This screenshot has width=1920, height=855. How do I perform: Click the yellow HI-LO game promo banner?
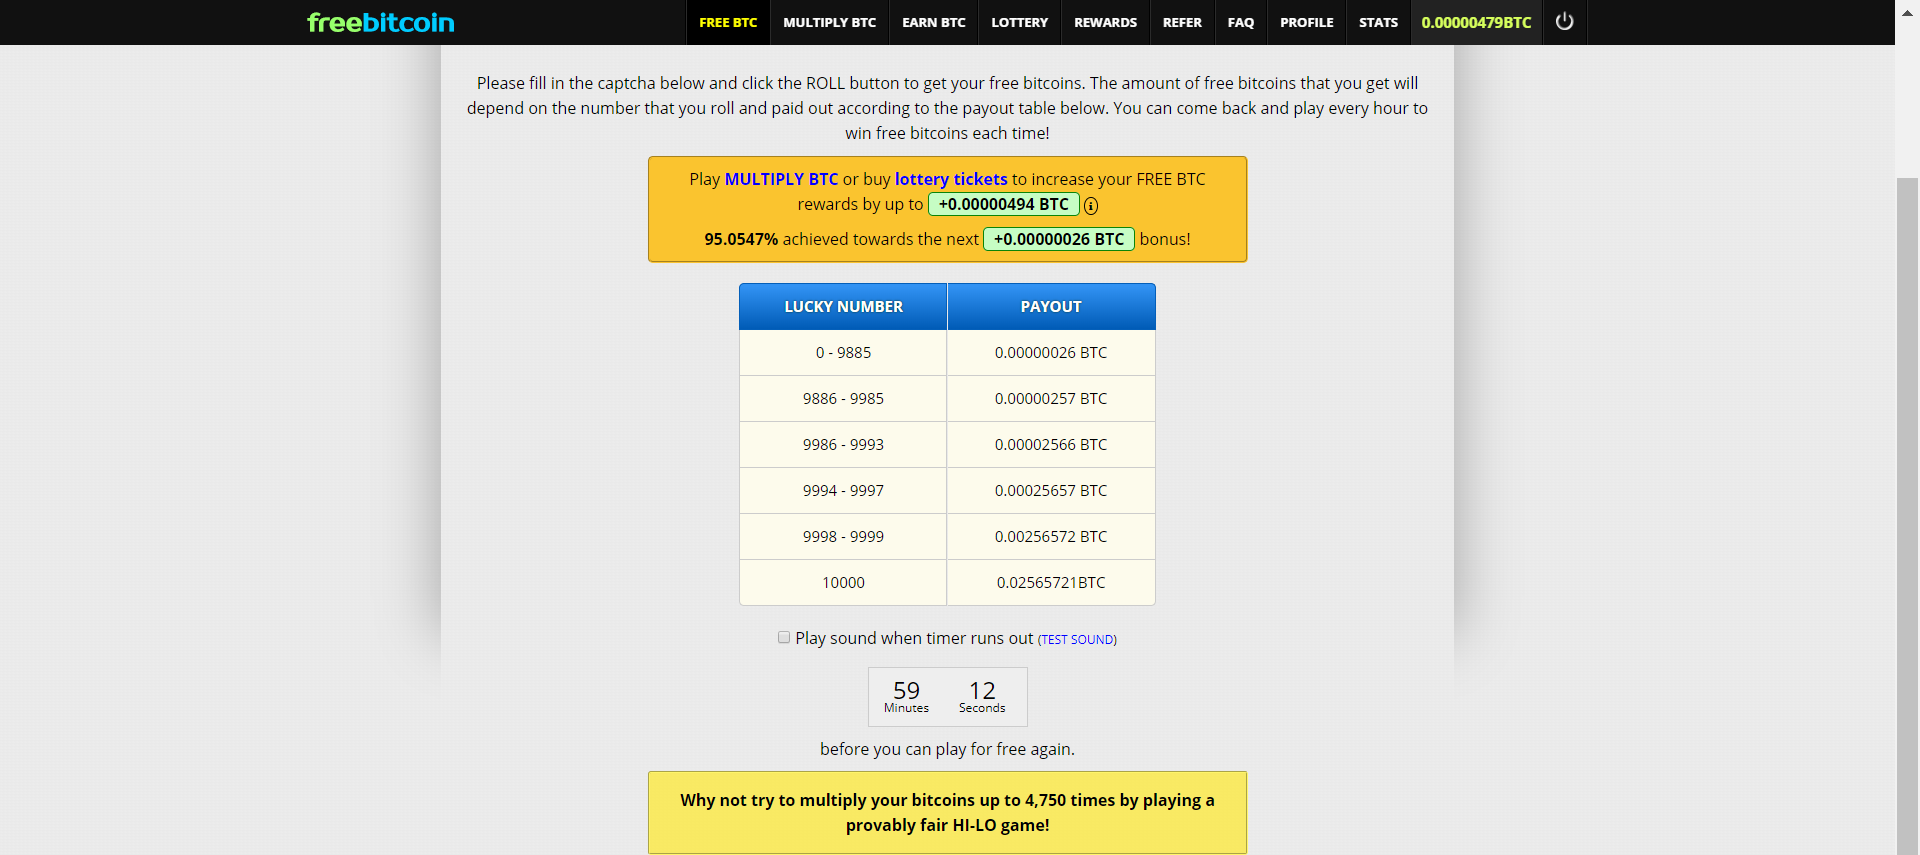(x=947, y=812)
